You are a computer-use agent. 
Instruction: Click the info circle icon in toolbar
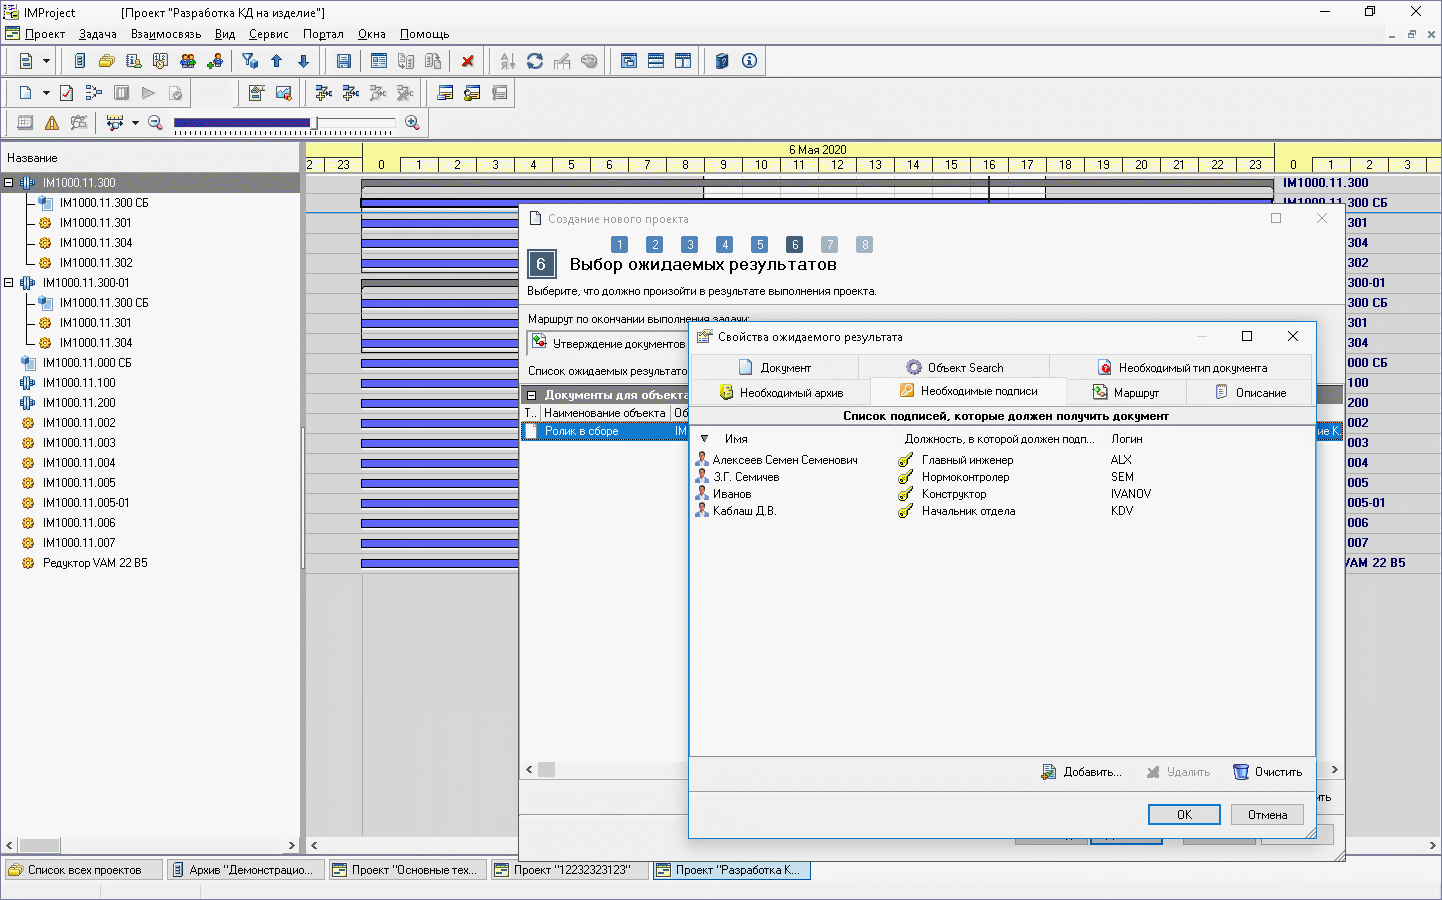coord(749,61)
